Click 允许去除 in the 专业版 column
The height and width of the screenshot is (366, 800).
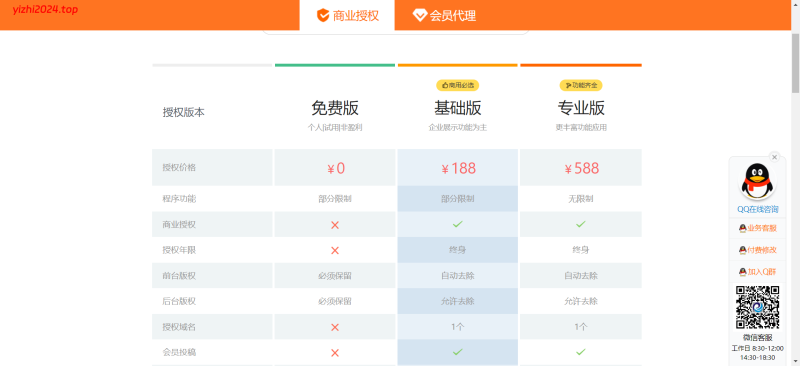[x=581, y=301]
